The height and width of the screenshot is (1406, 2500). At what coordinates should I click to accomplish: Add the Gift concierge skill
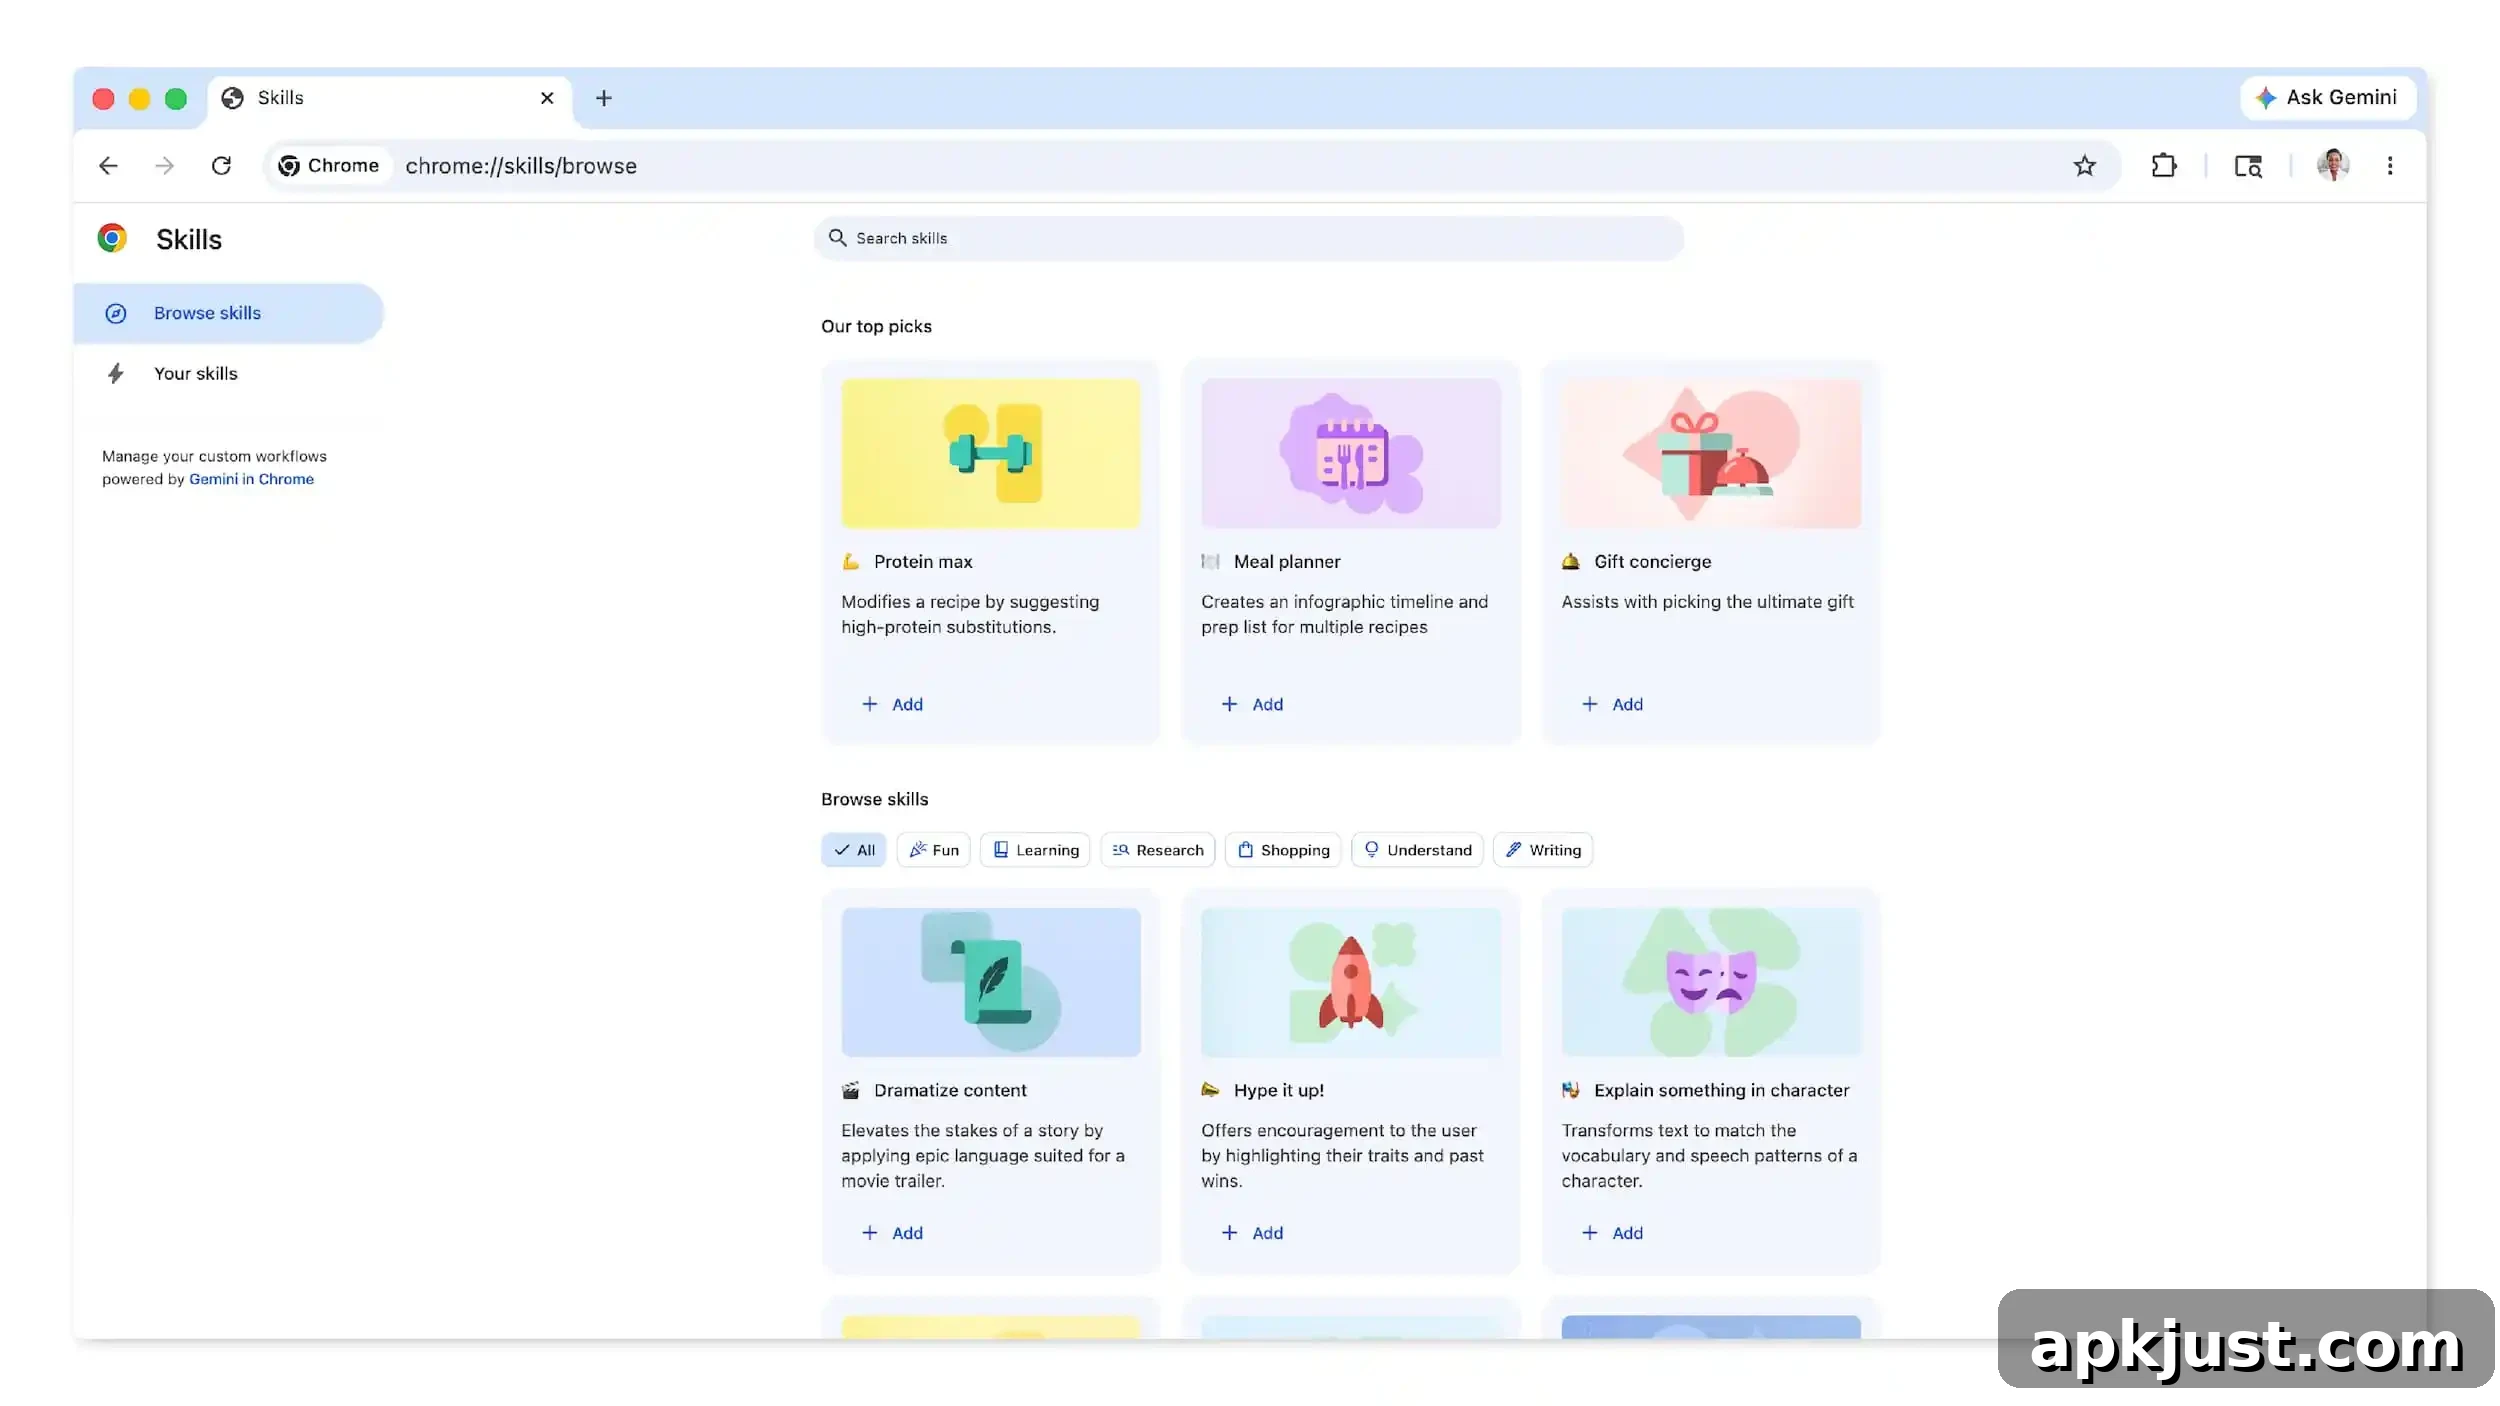click(x=1612, y=704)
